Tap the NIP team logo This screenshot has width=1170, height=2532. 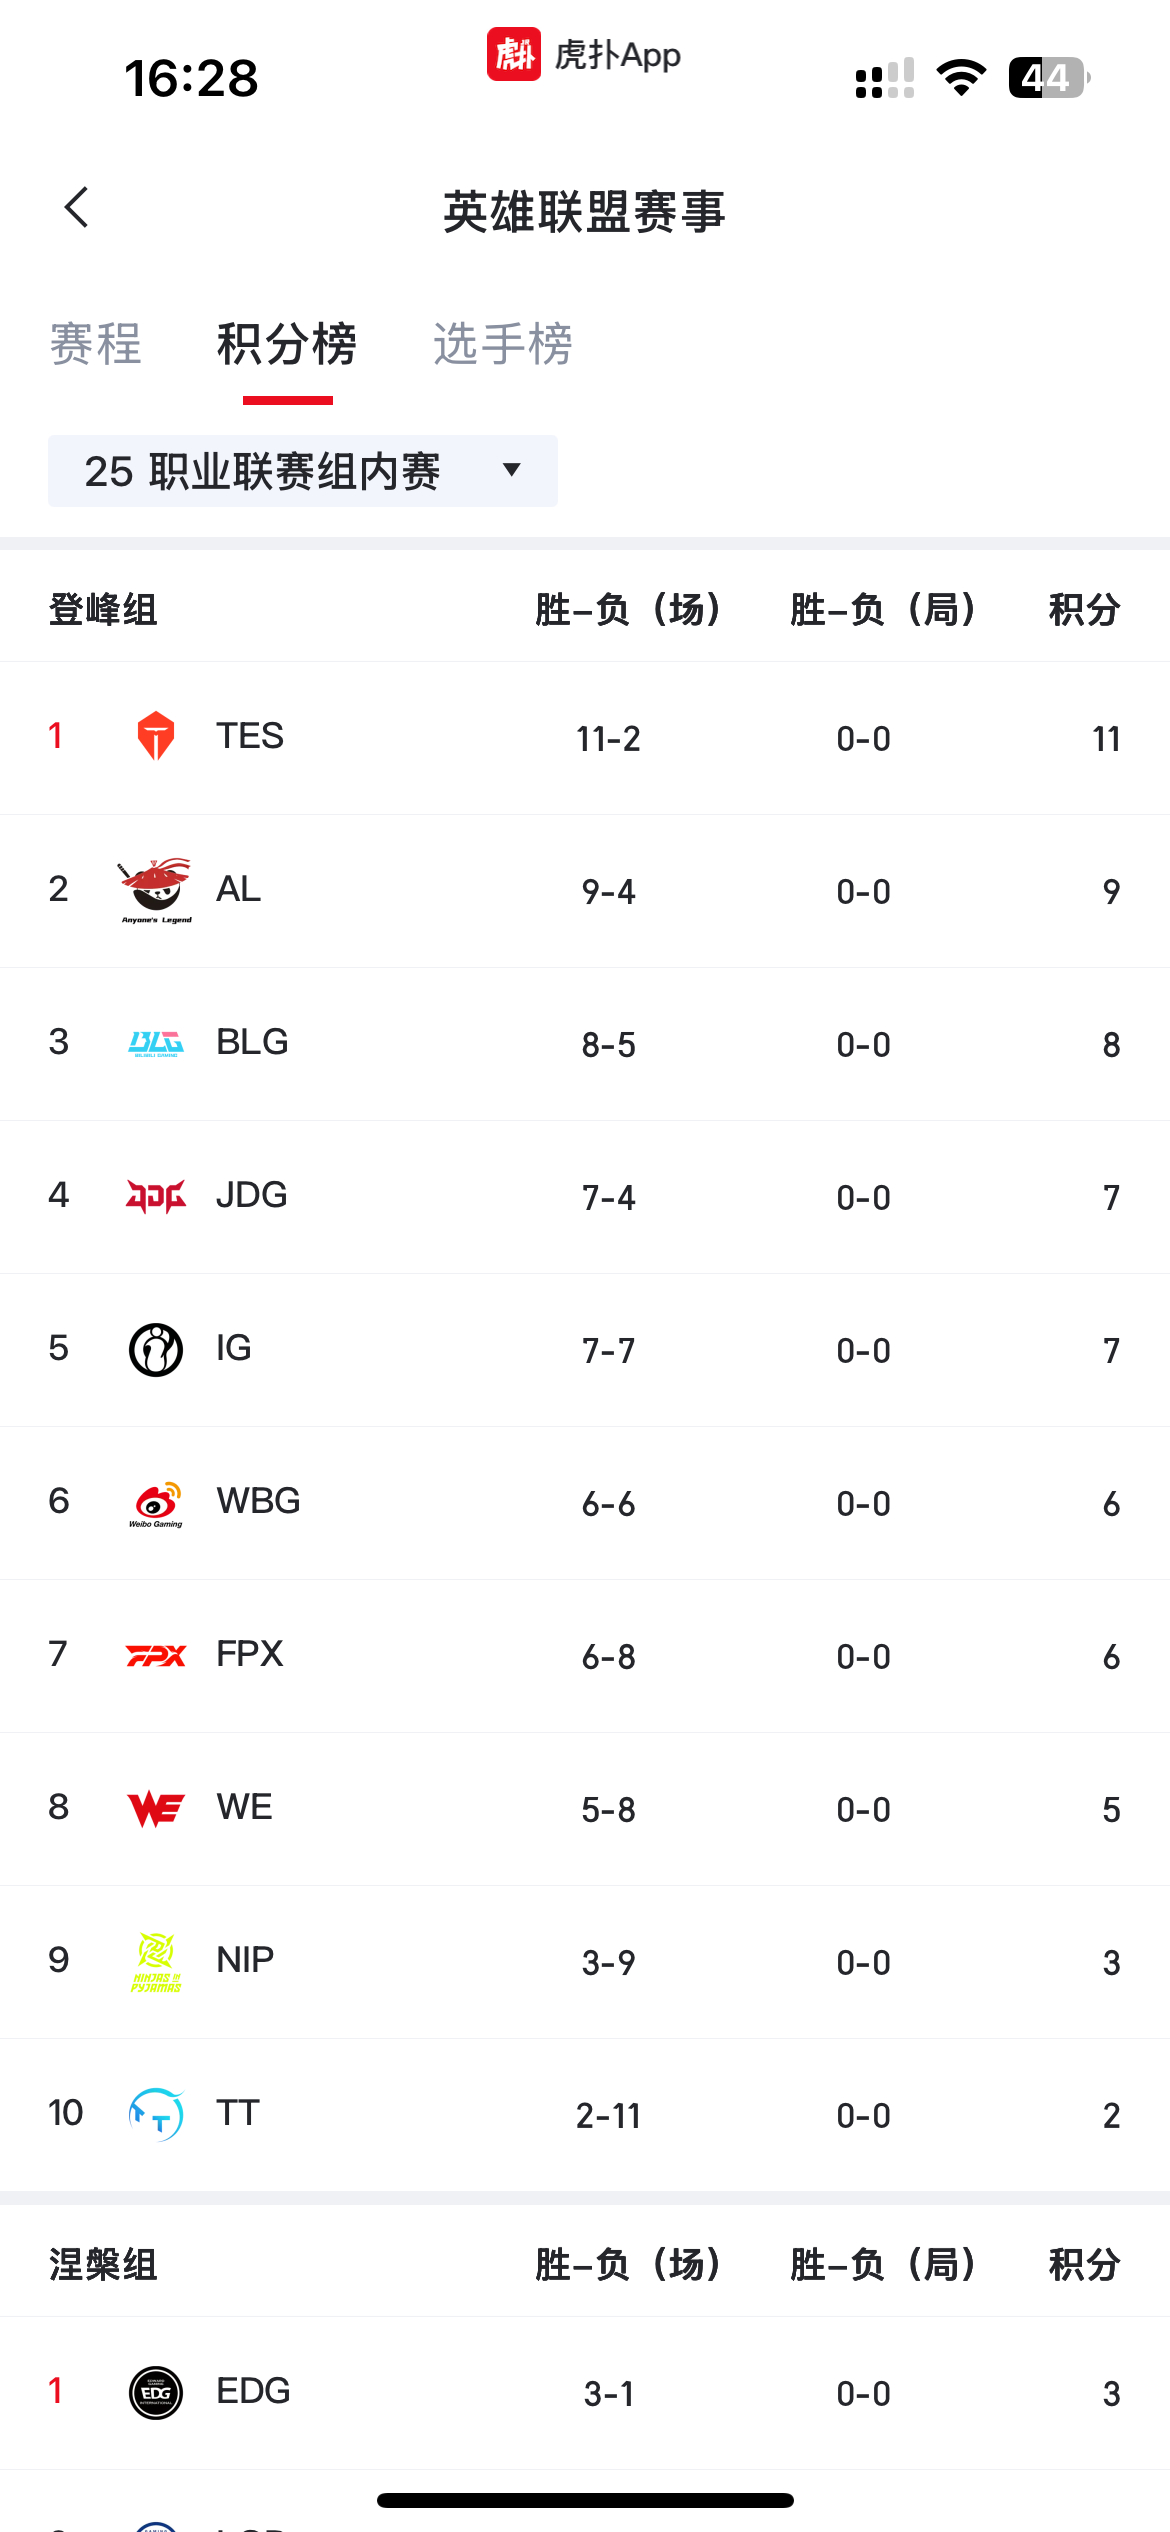156,1961
